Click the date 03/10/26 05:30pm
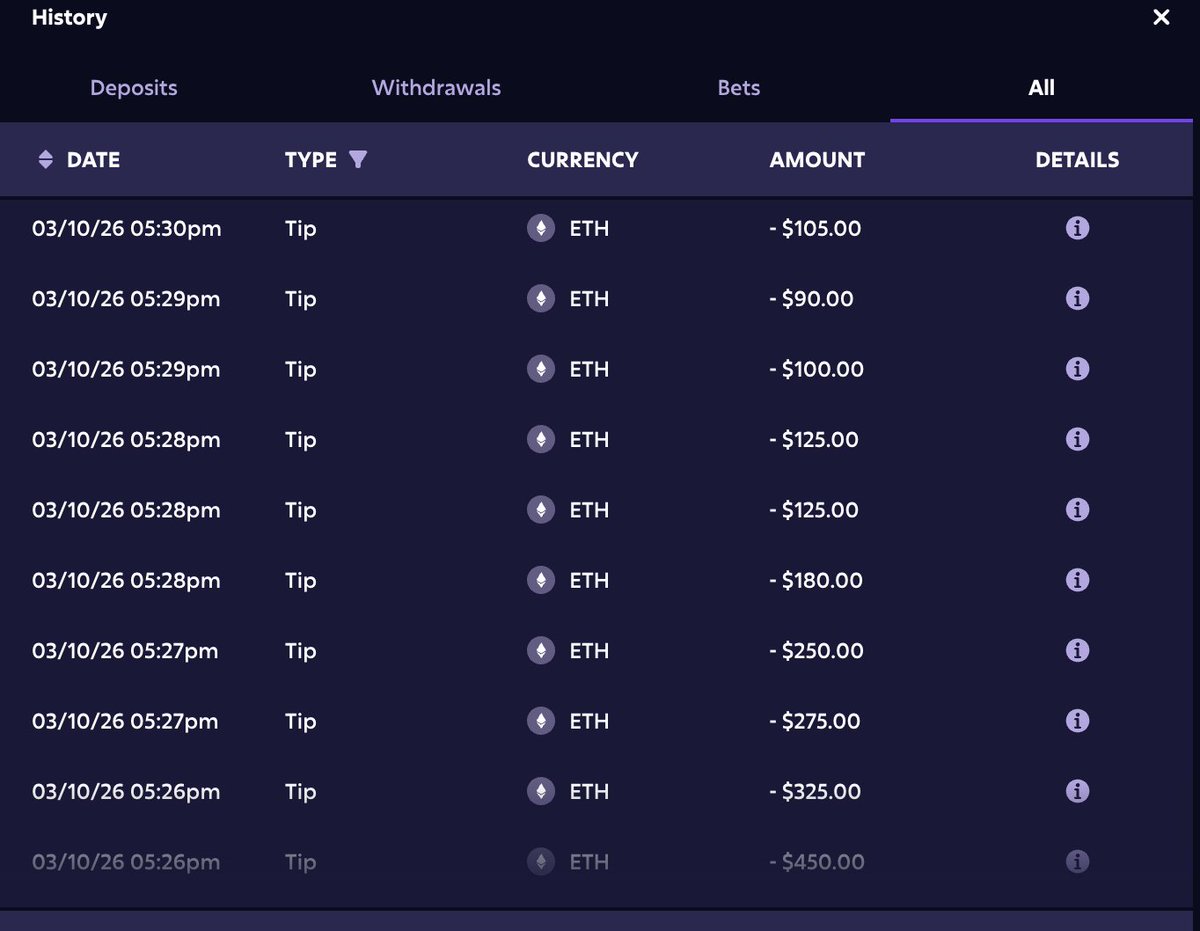The width and height of the screenshot is (1200, 931). click(126, 228)
